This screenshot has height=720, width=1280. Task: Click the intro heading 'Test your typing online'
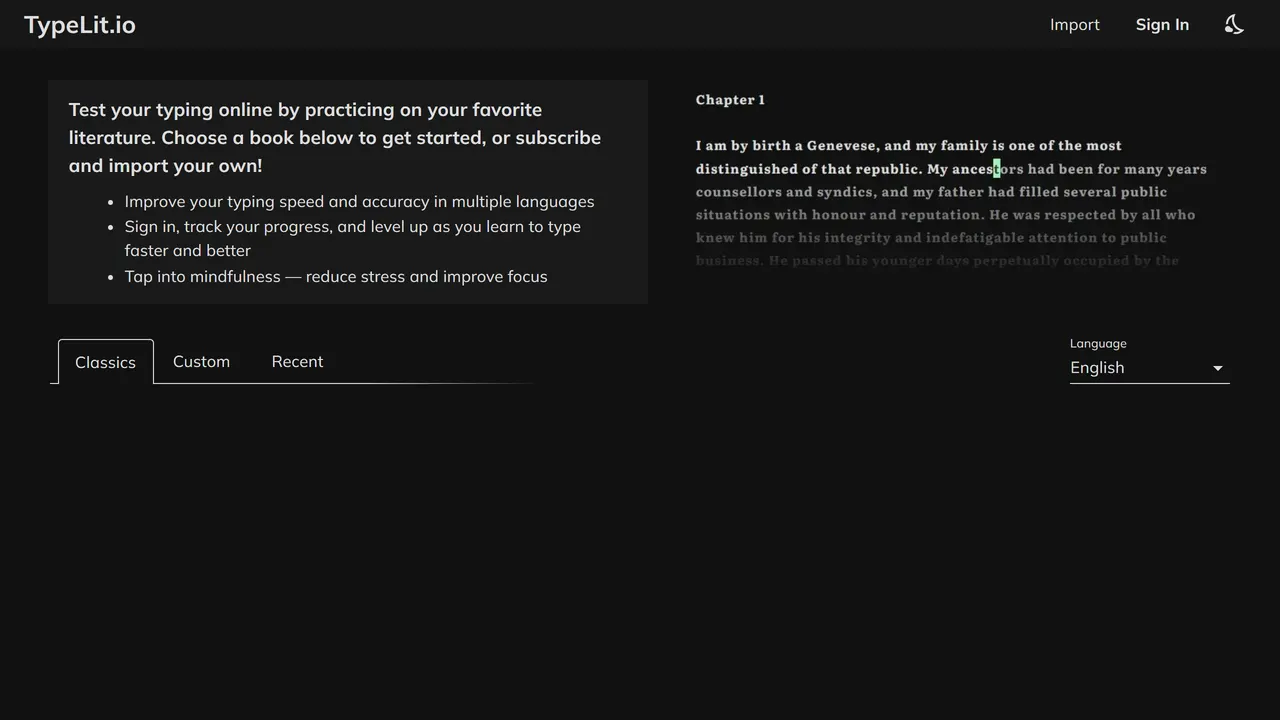[335, 138]
